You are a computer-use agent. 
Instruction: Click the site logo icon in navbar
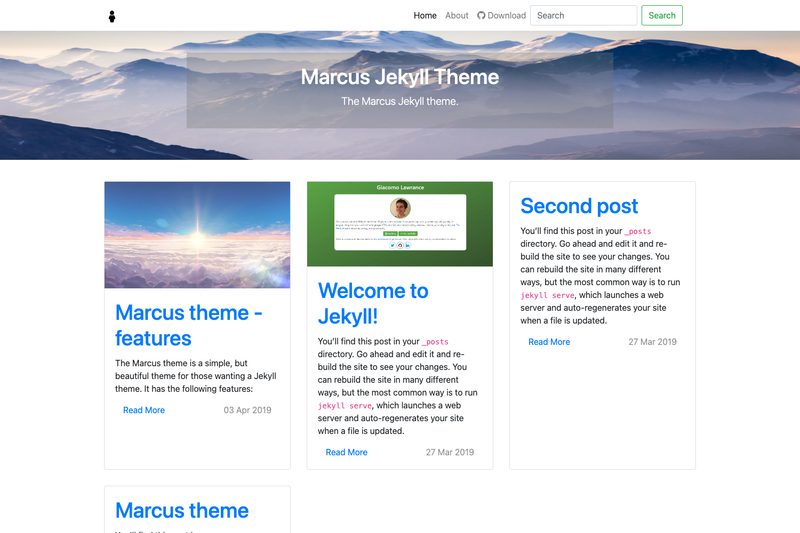pos(112,17)
